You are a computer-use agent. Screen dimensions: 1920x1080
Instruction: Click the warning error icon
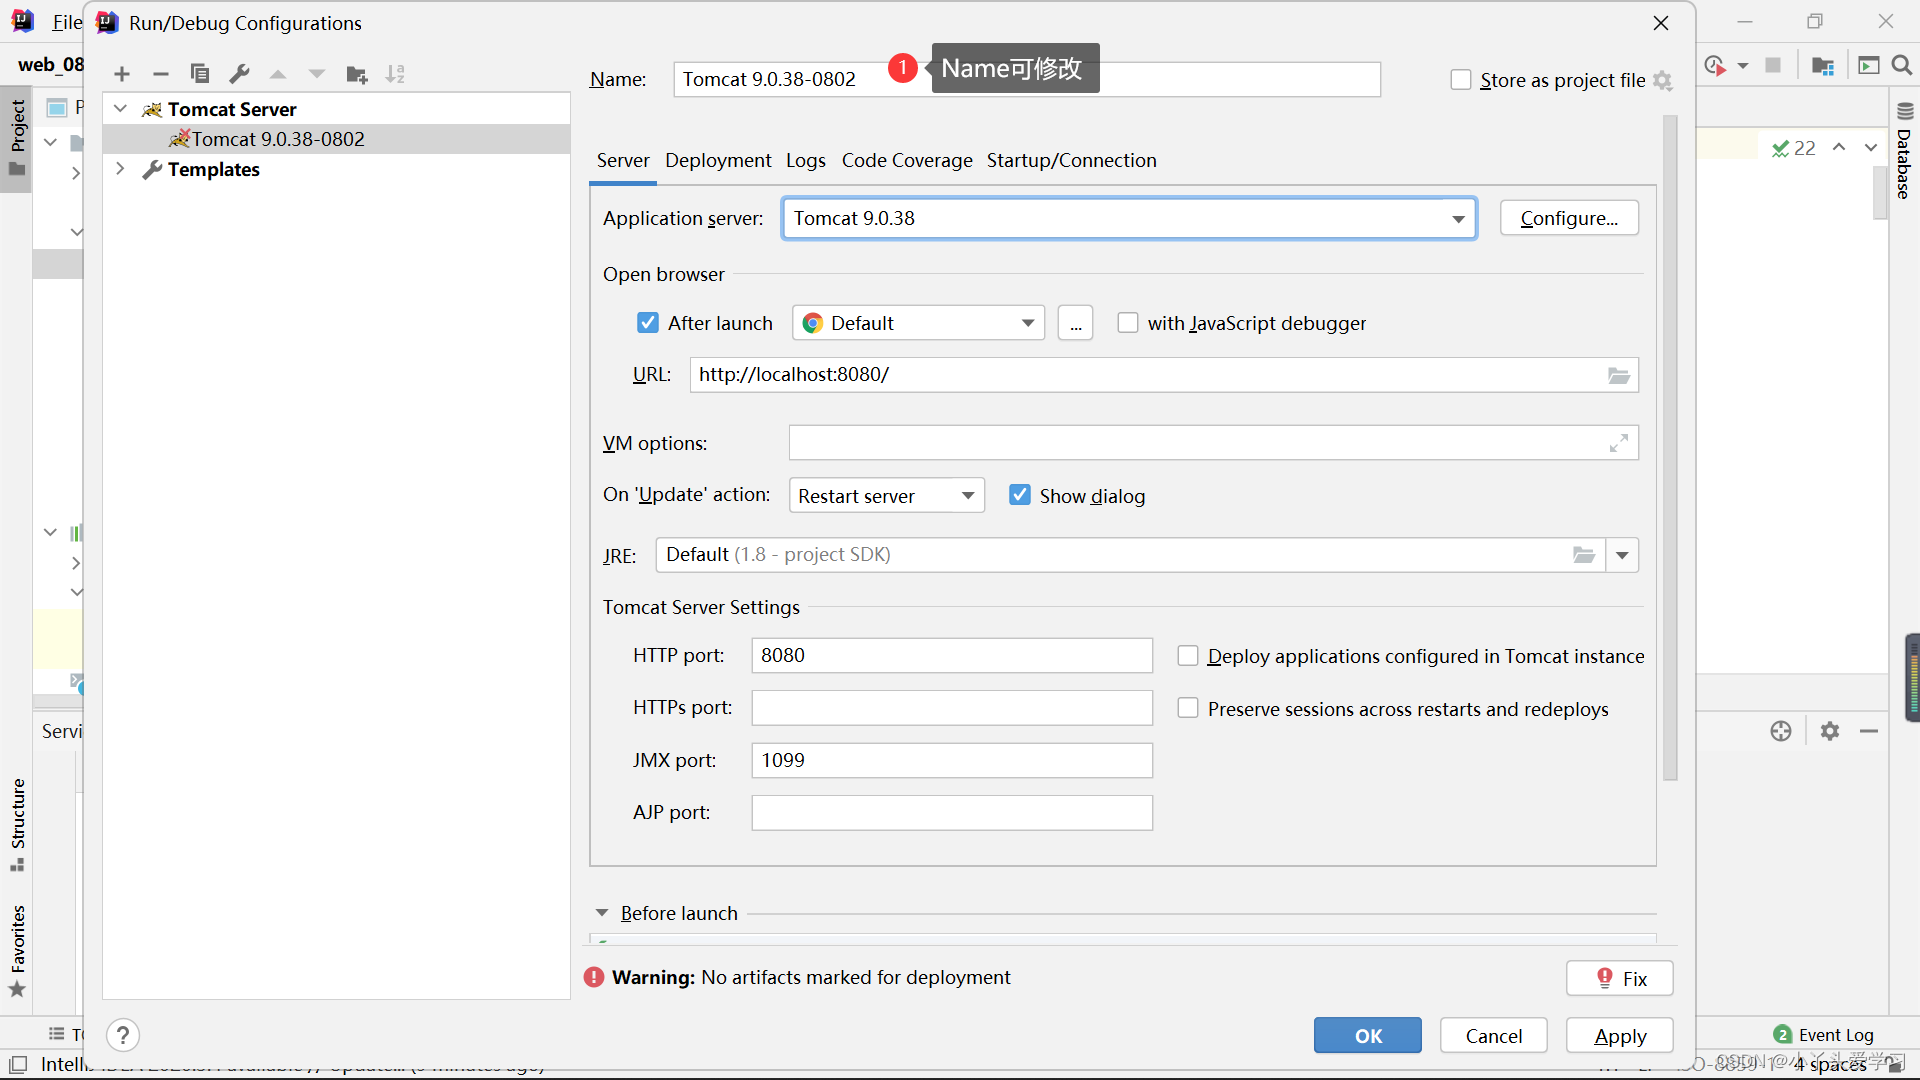[594, 977]
